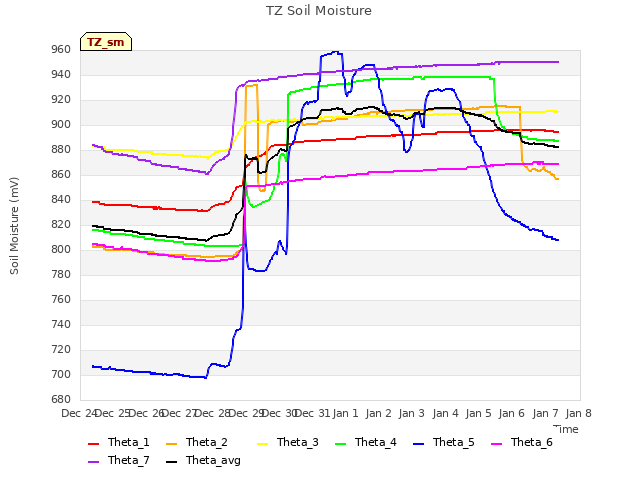640x480 pixels.
Task: Click the Jan 1 x-axis tick label
Action: tap(345, 413)
